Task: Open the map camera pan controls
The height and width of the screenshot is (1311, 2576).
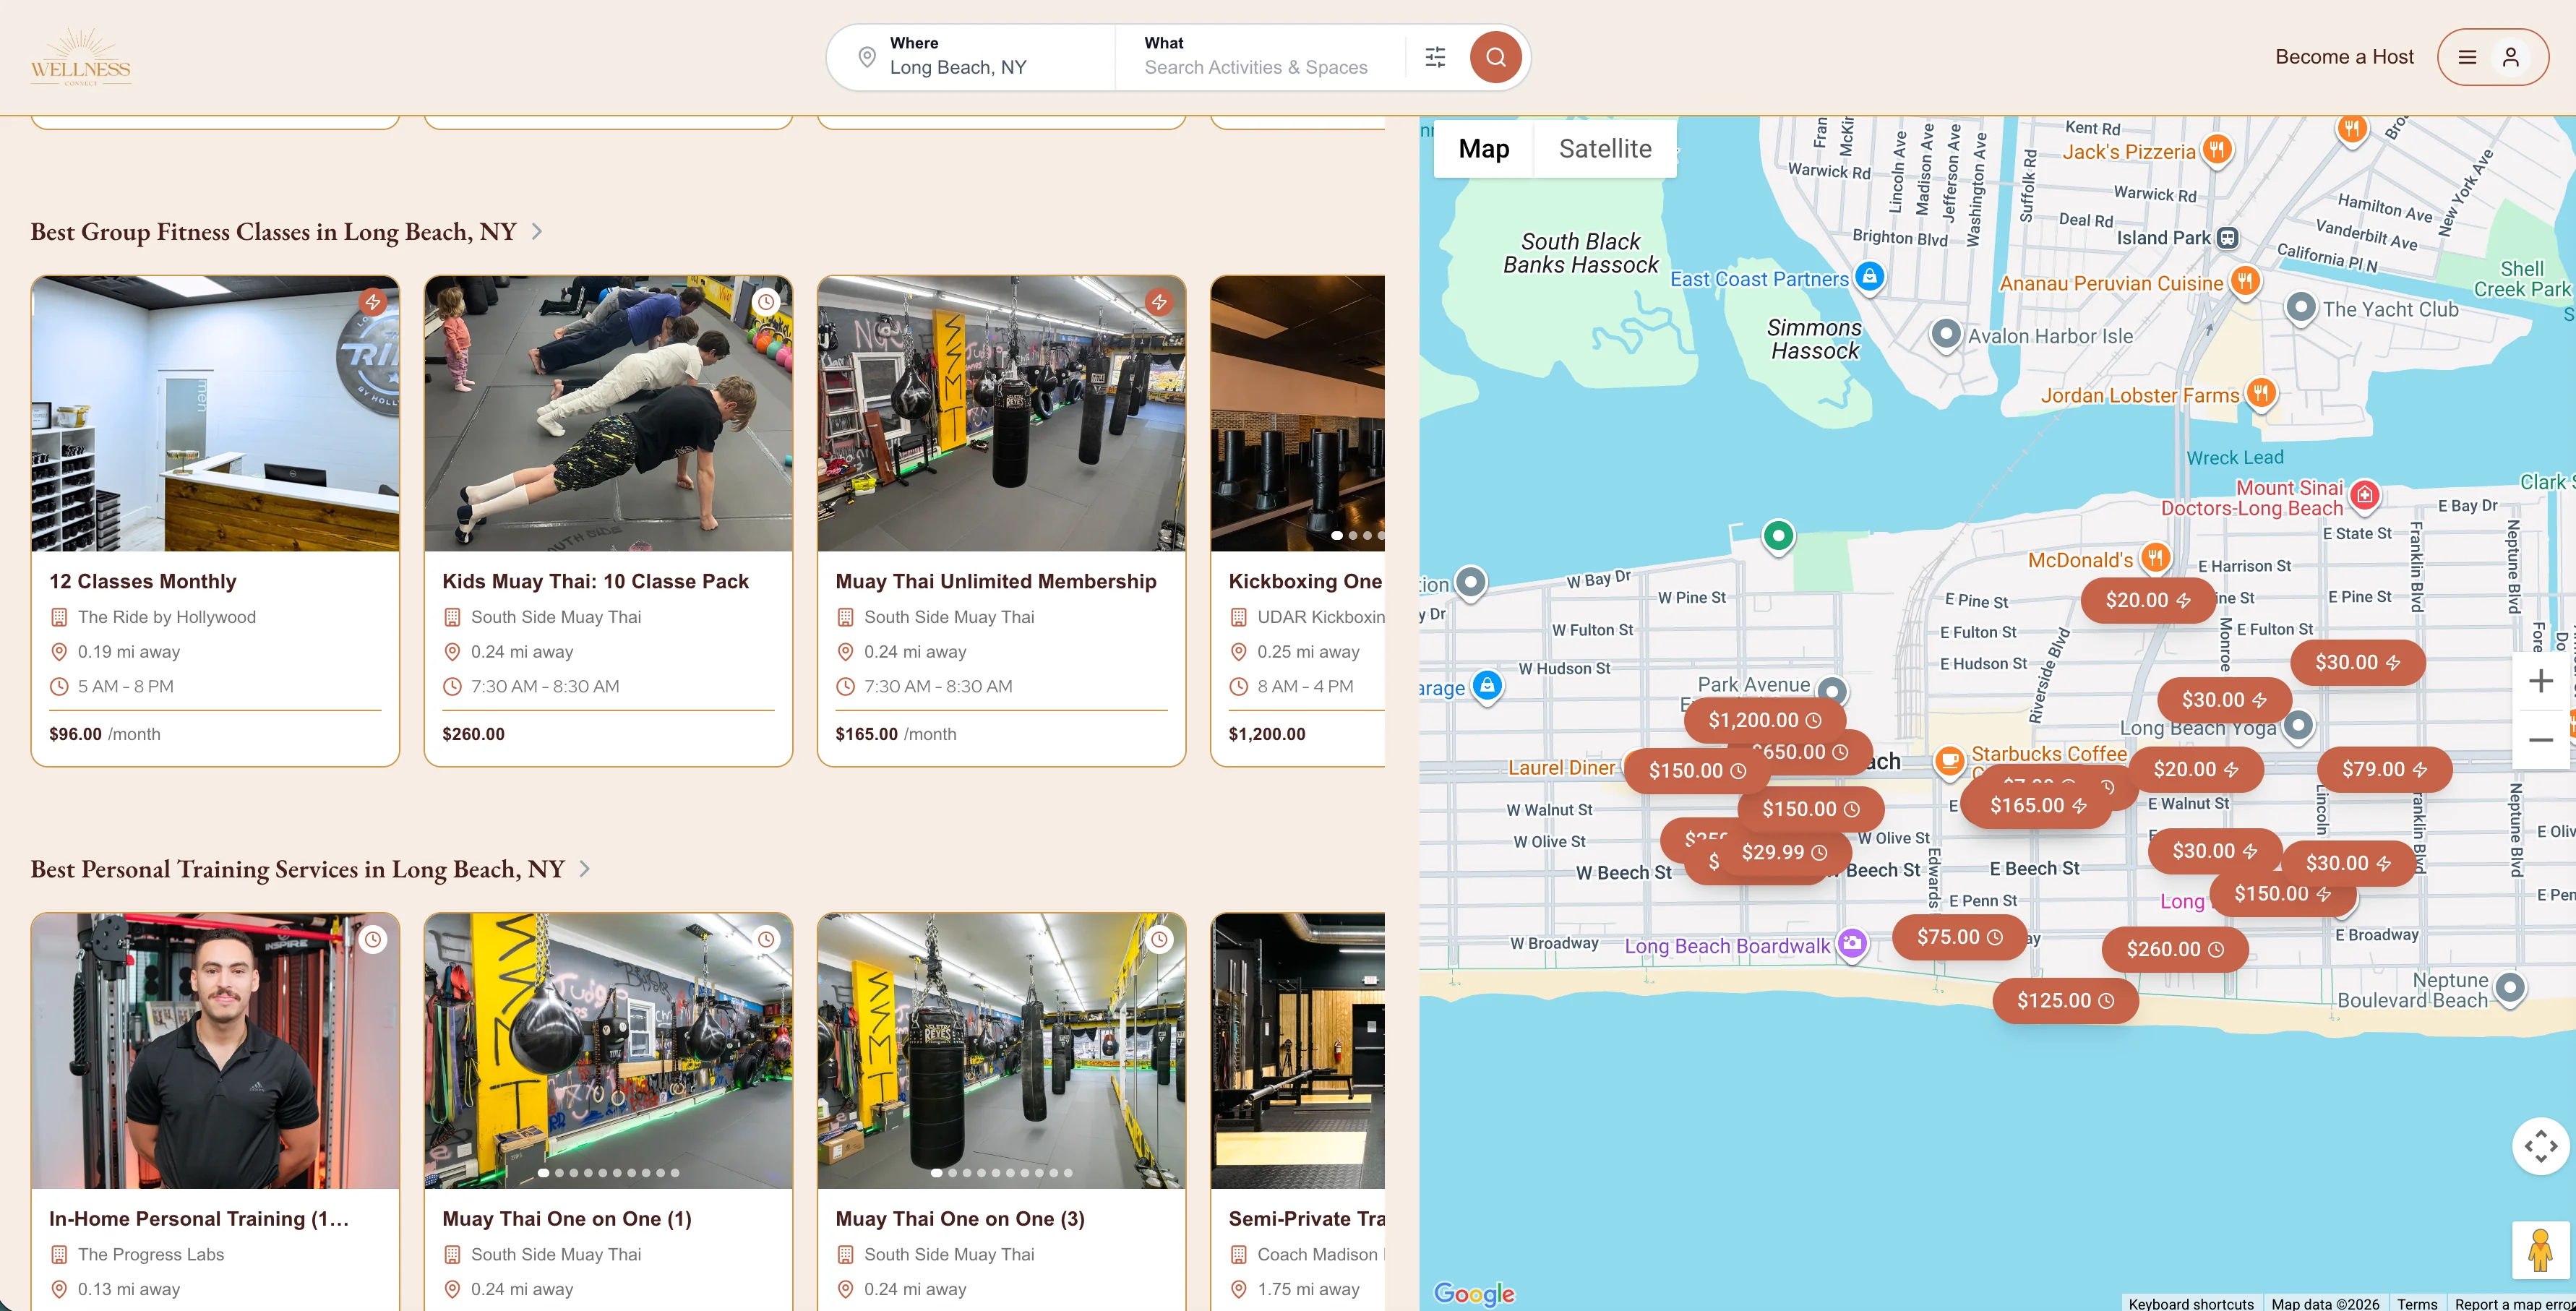Action: coord(2541,1146)
